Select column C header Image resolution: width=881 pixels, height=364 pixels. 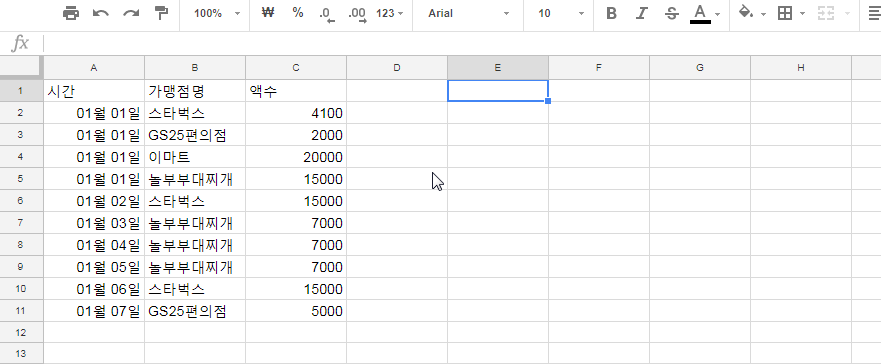pyautogui.click(x=296, y=67)
